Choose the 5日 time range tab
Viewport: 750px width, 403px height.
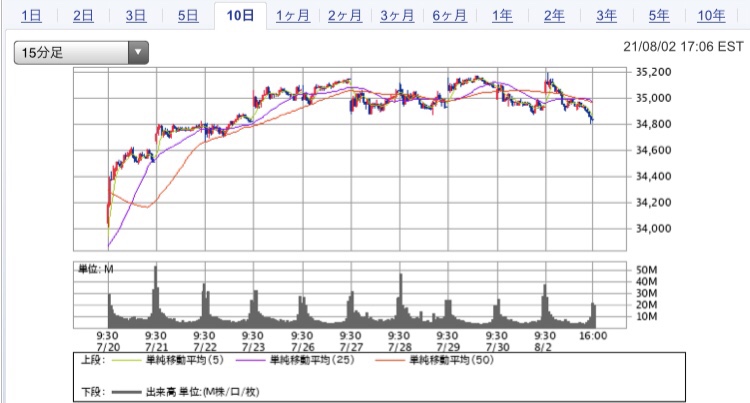click(188, 16)
